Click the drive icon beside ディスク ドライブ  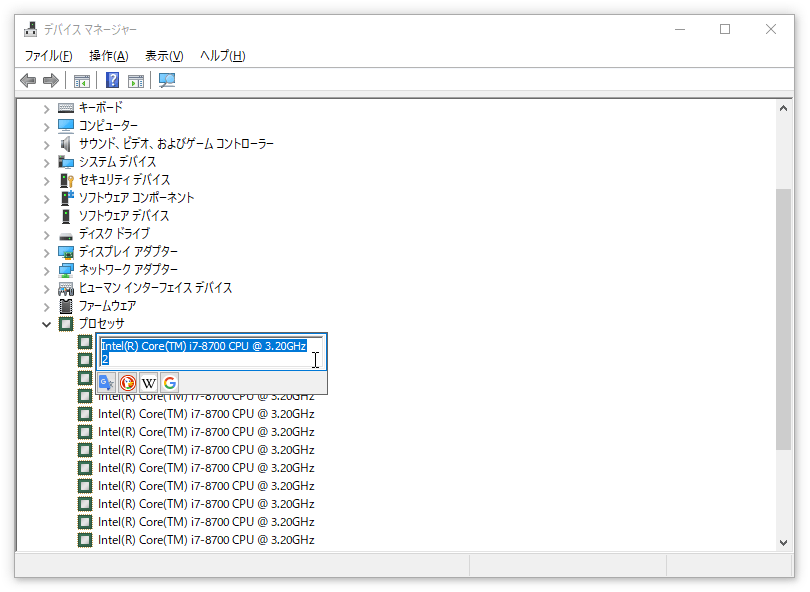click(66, 236)
